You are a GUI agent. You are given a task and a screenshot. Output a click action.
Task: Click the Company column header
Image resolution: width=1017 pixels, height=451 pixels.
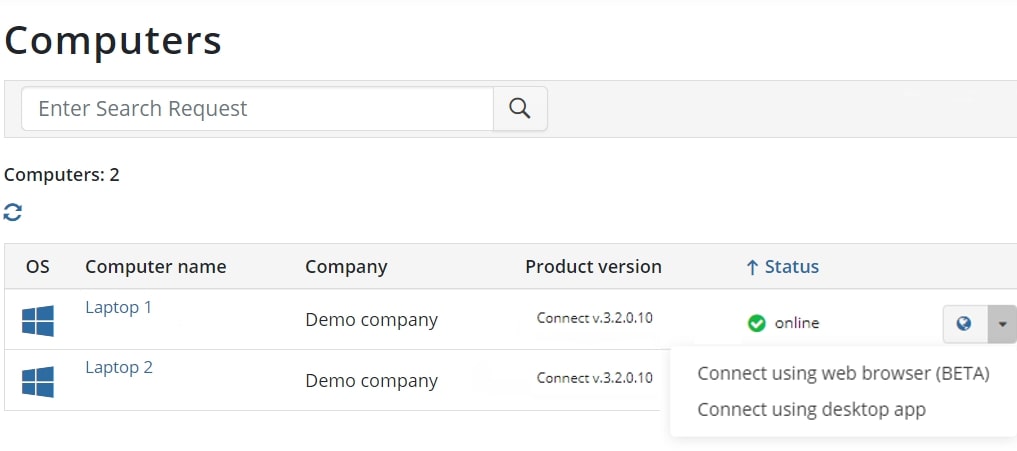[346, 267]
